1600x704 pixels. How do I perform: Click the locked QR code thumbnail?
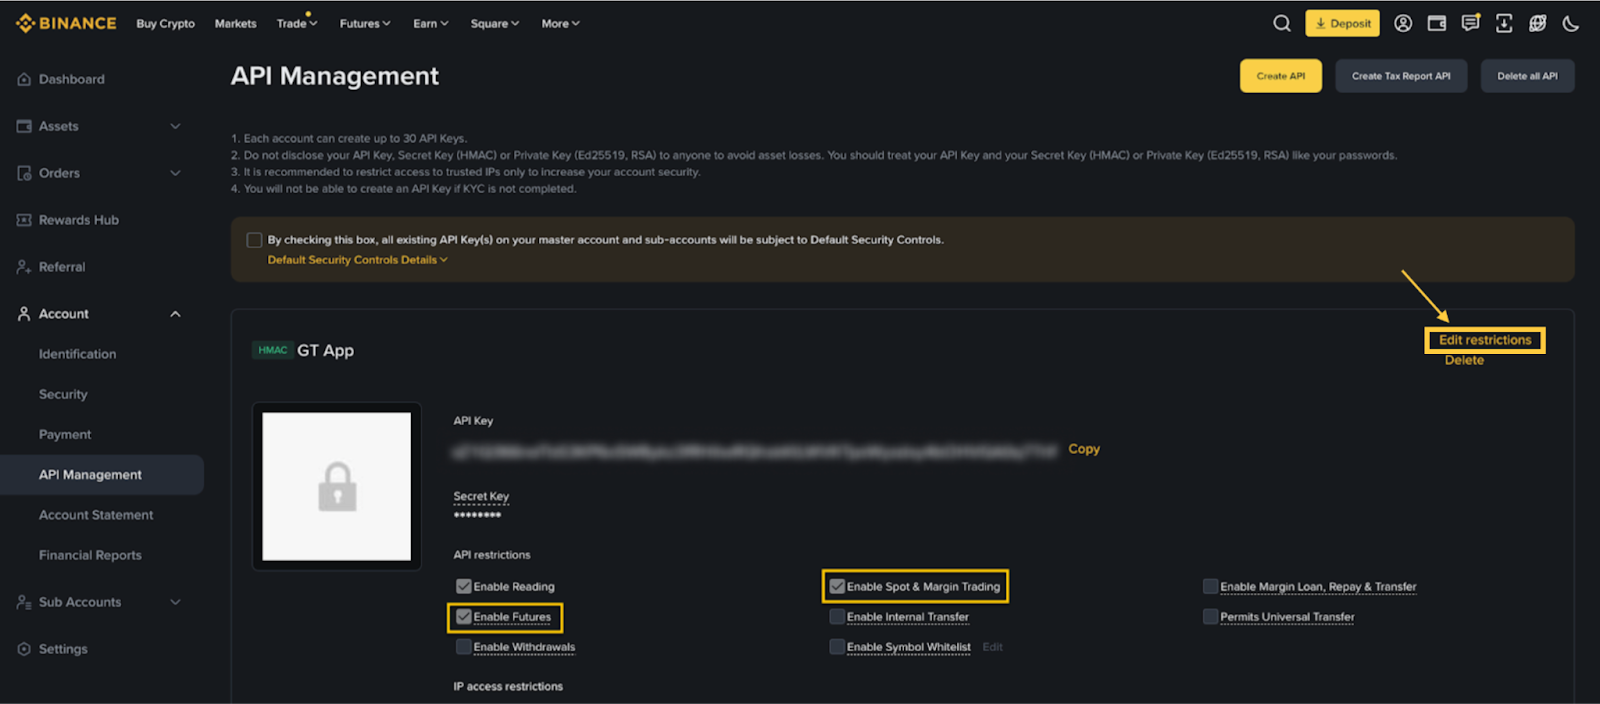pos(337,487)
